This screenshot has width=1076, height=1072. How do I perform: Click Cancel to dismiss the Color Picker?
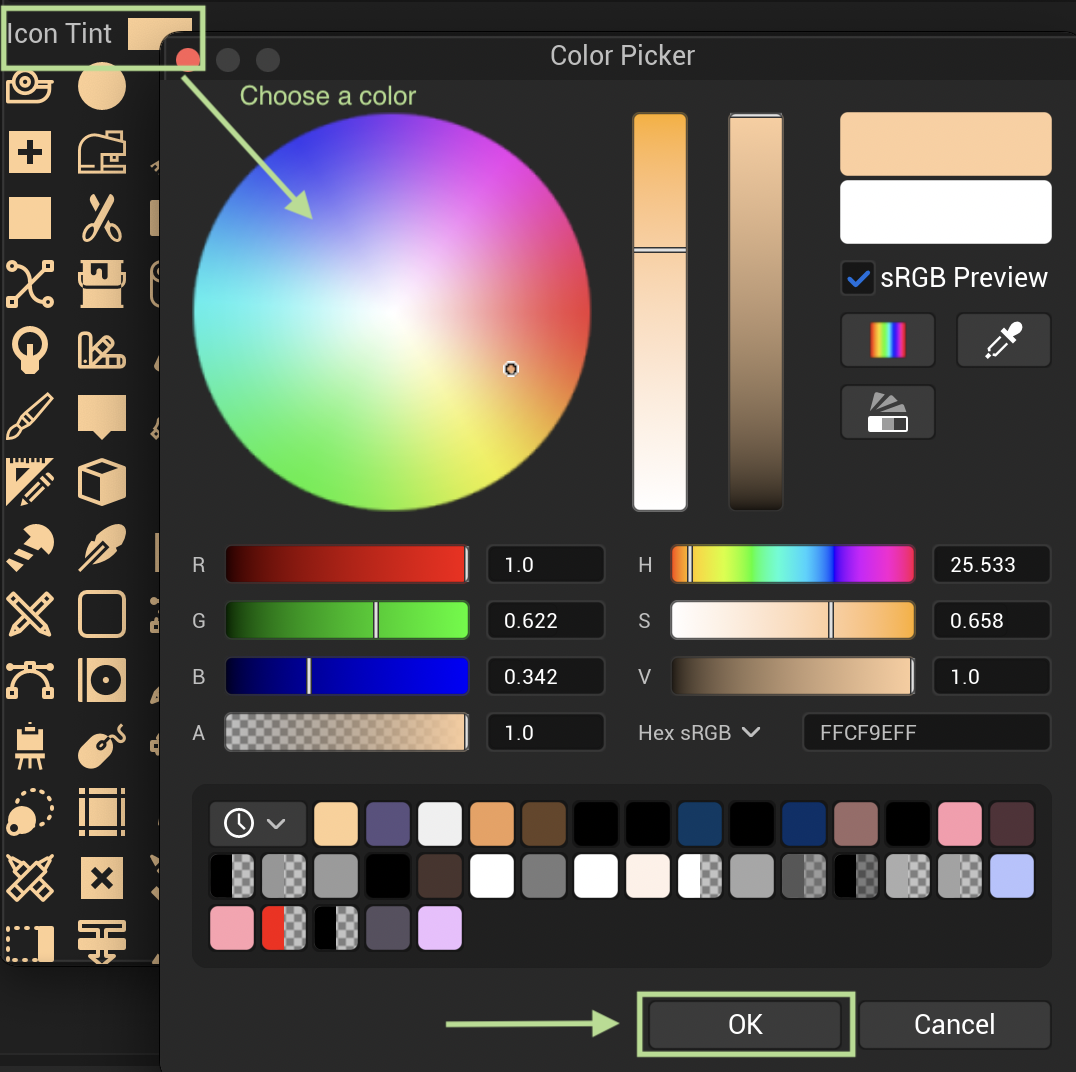pos(953,1024)
